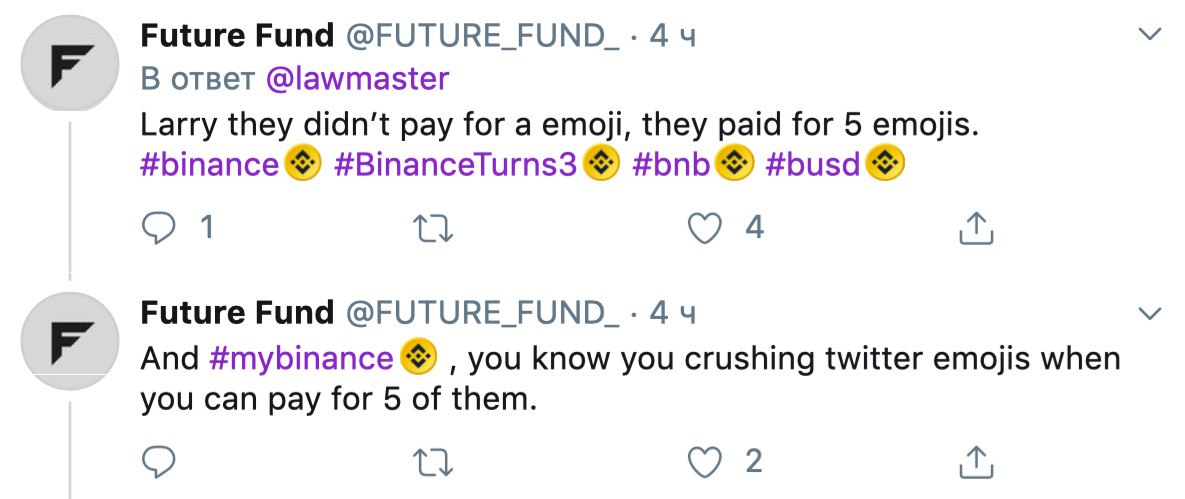The width and height of the screenshot is (1185, 499).
Task: Click the second tweet's 4 ч timestamp
Action: [672, 313]
